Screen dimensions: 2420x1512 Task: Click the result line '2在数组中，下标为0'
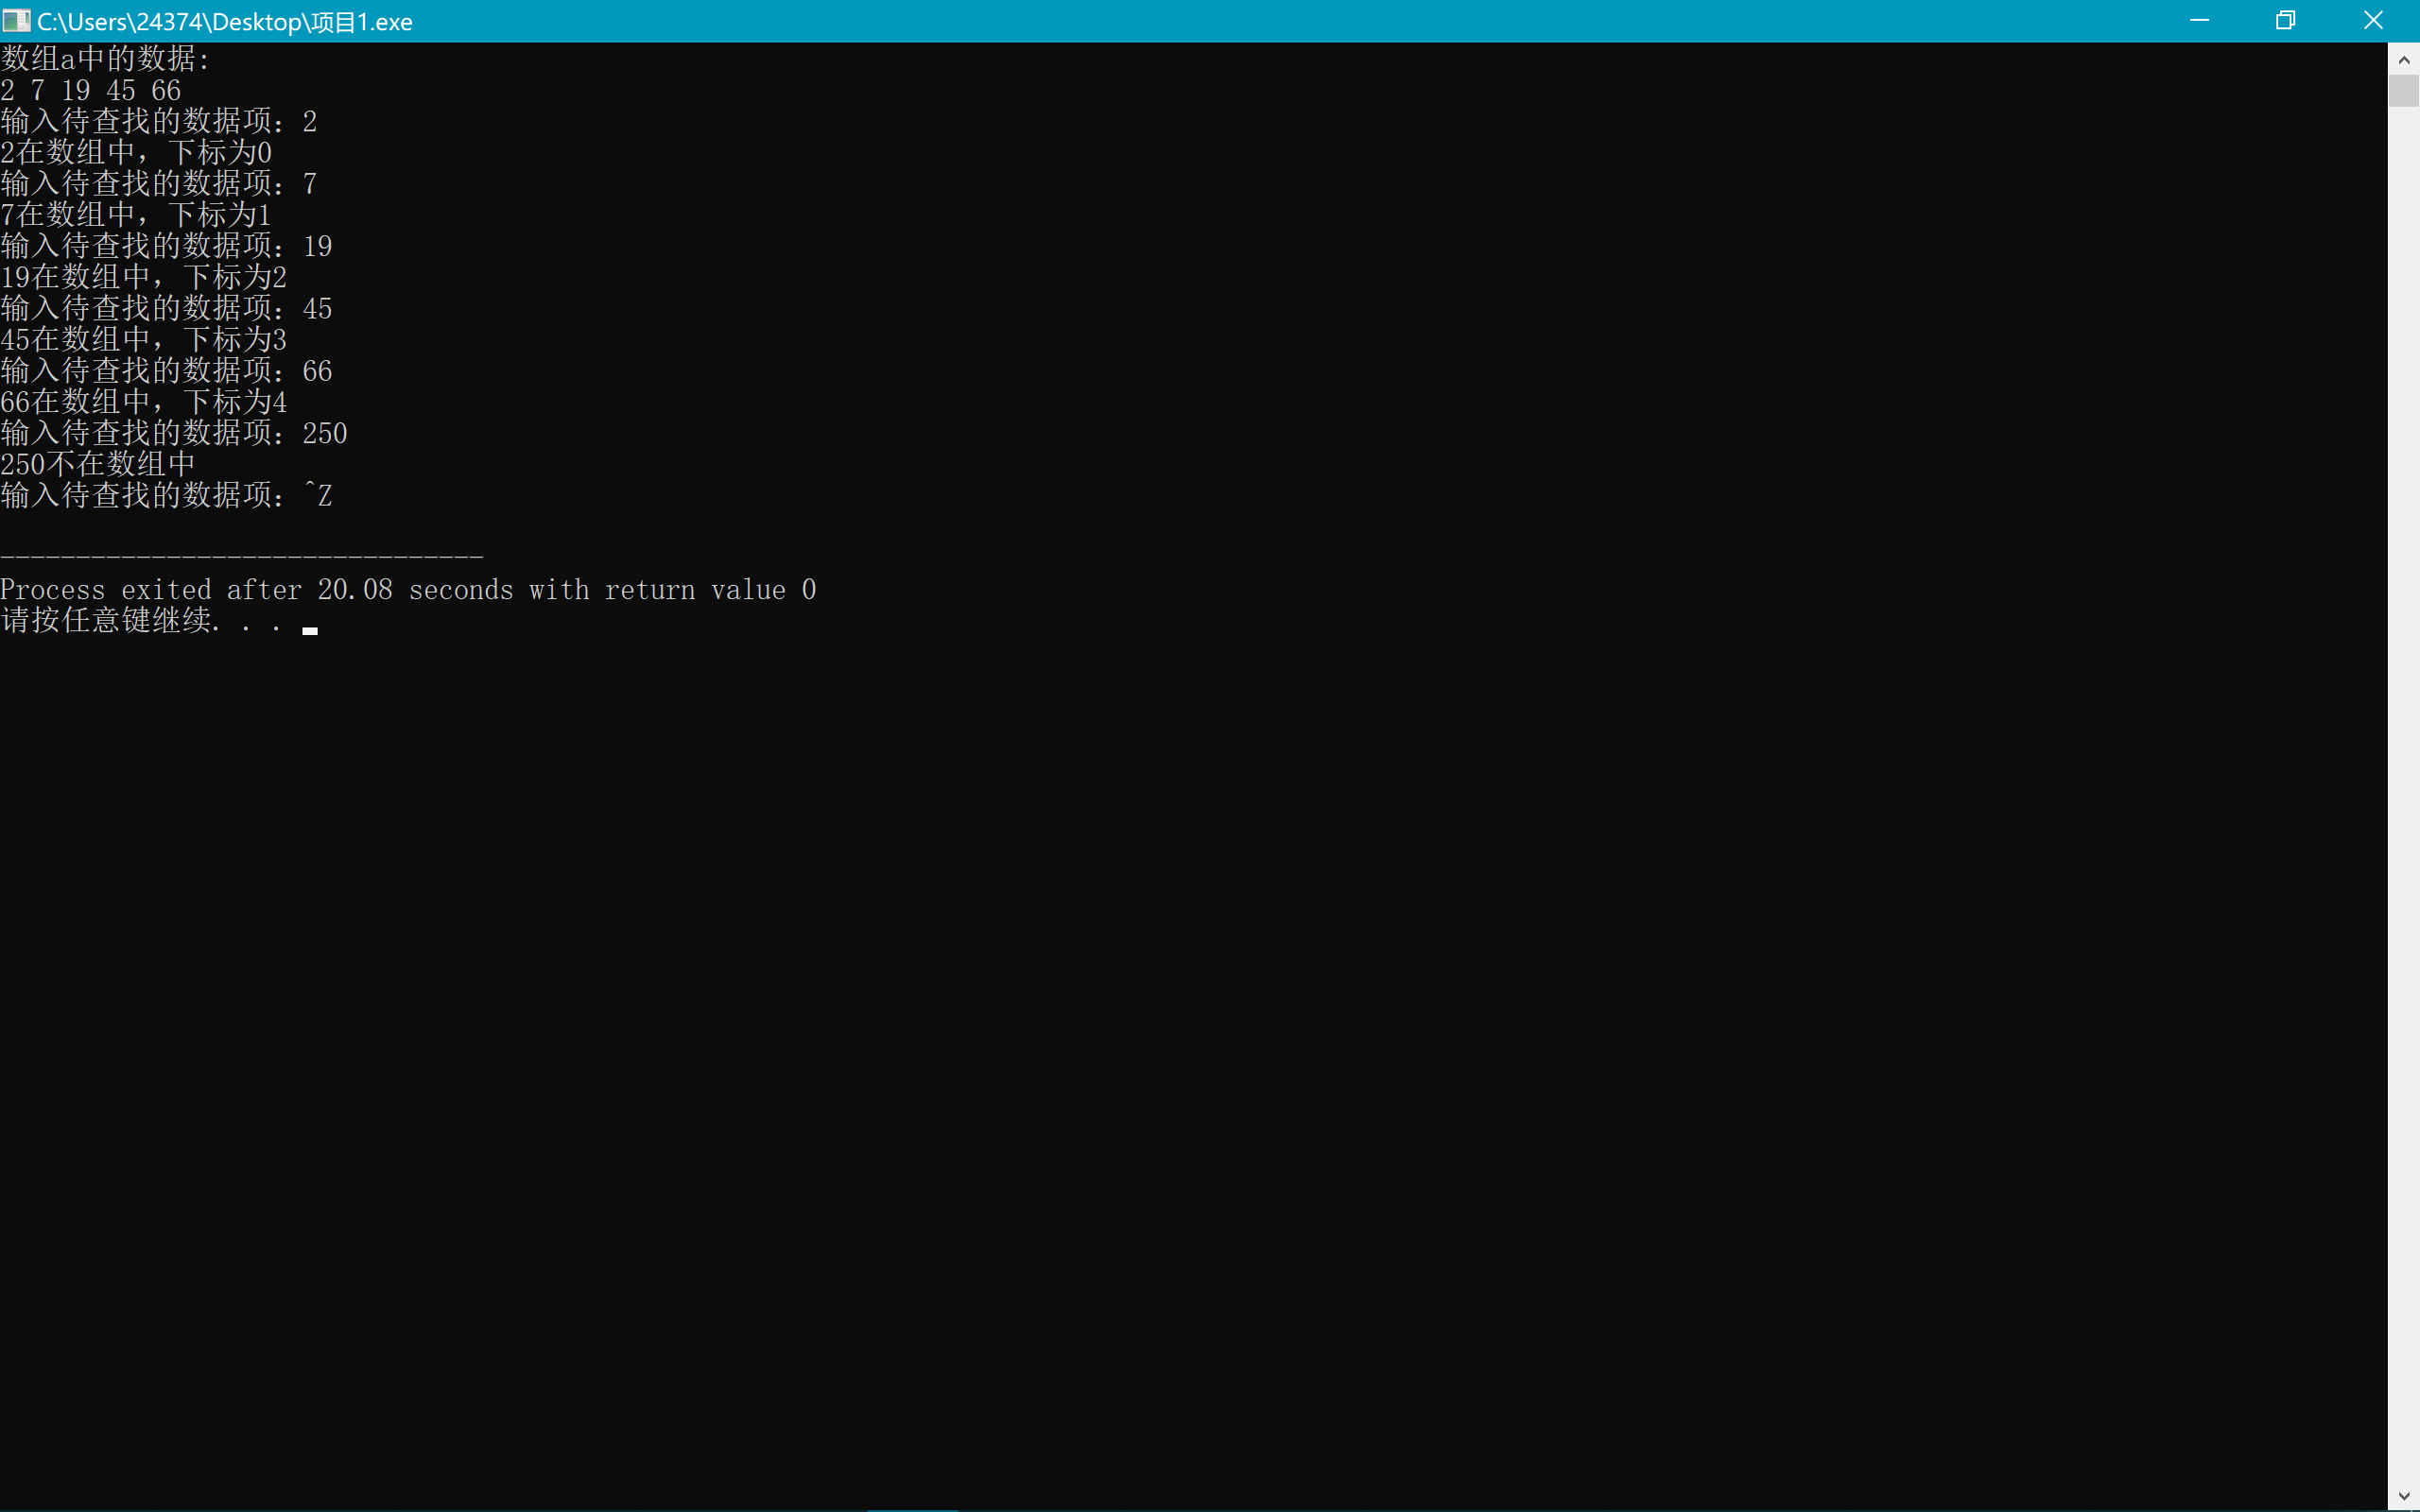pyautogui.click(x=136, y=153)
